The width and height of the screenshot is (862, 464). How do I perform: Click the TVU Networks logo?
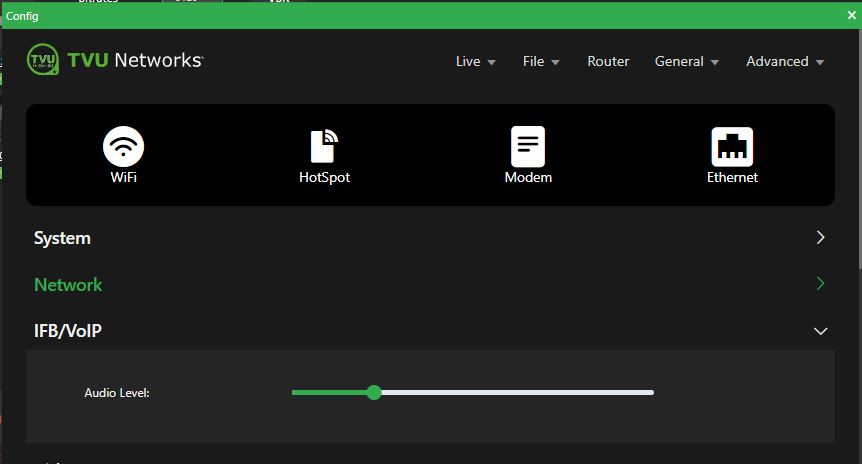[115, 59]
